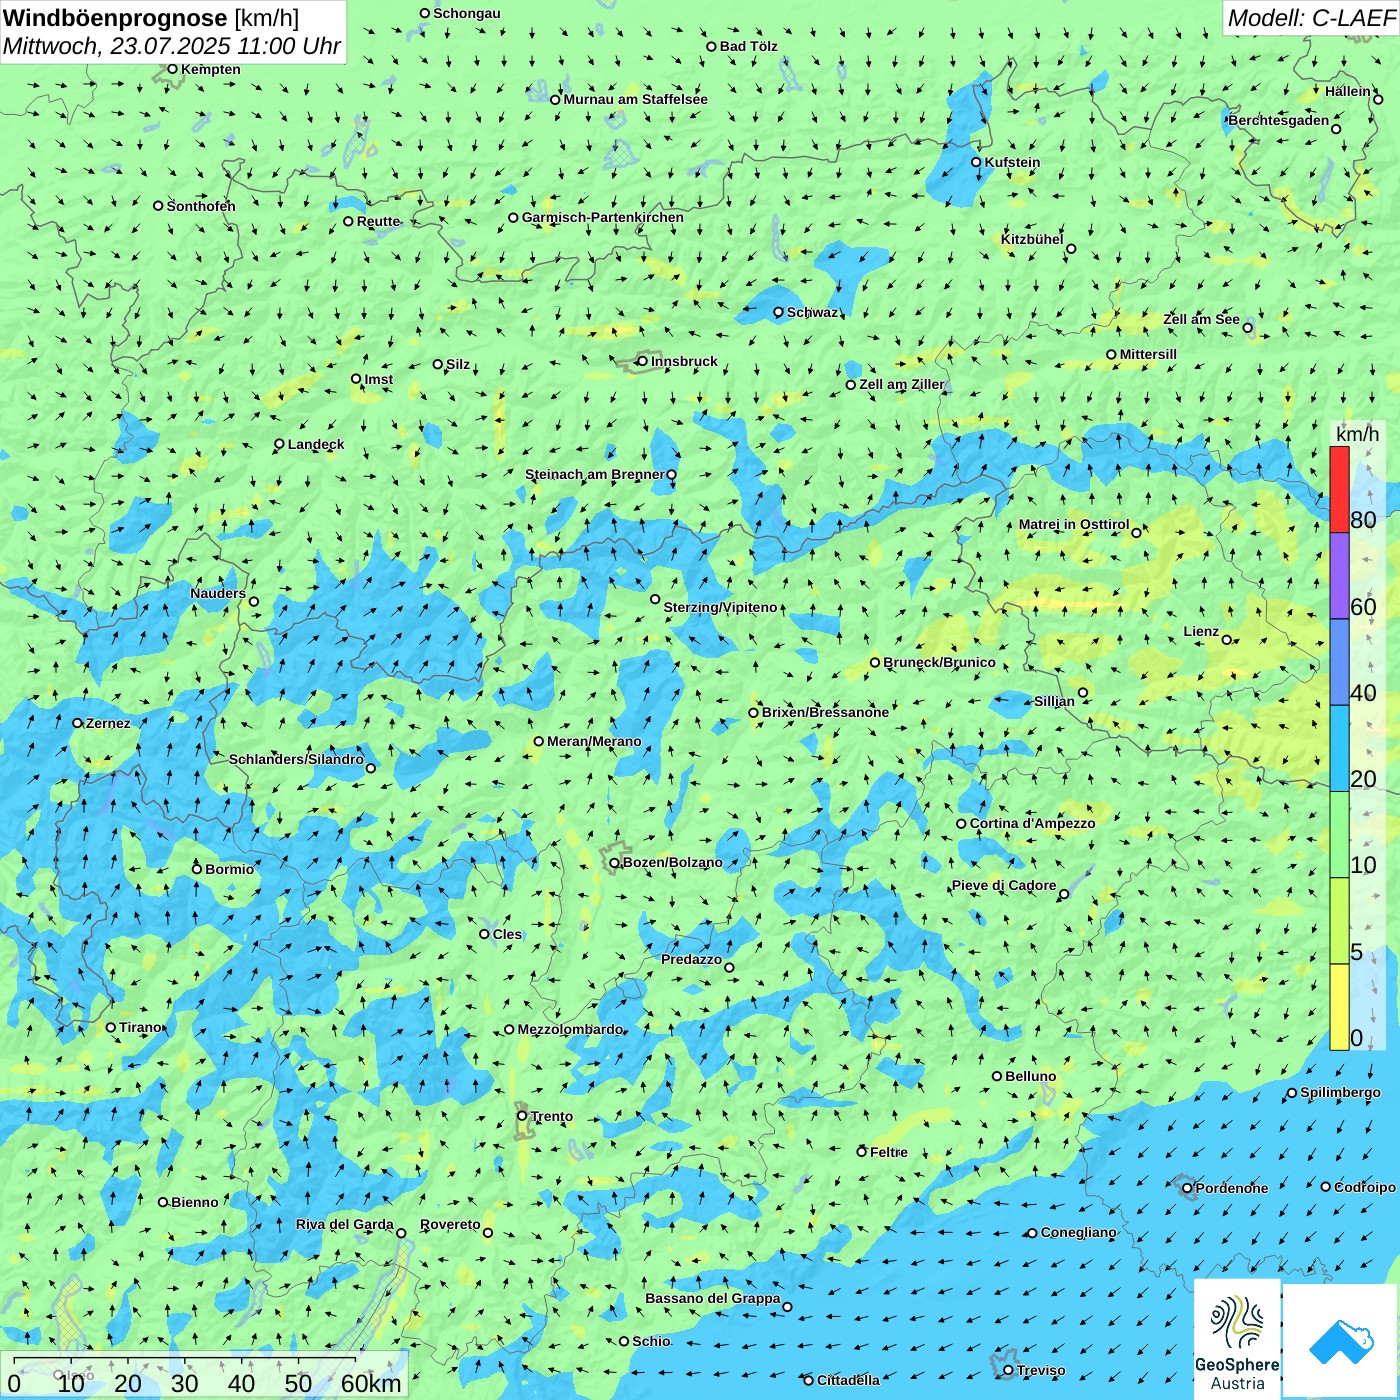Click the Spilimbergo label

1340,1092
